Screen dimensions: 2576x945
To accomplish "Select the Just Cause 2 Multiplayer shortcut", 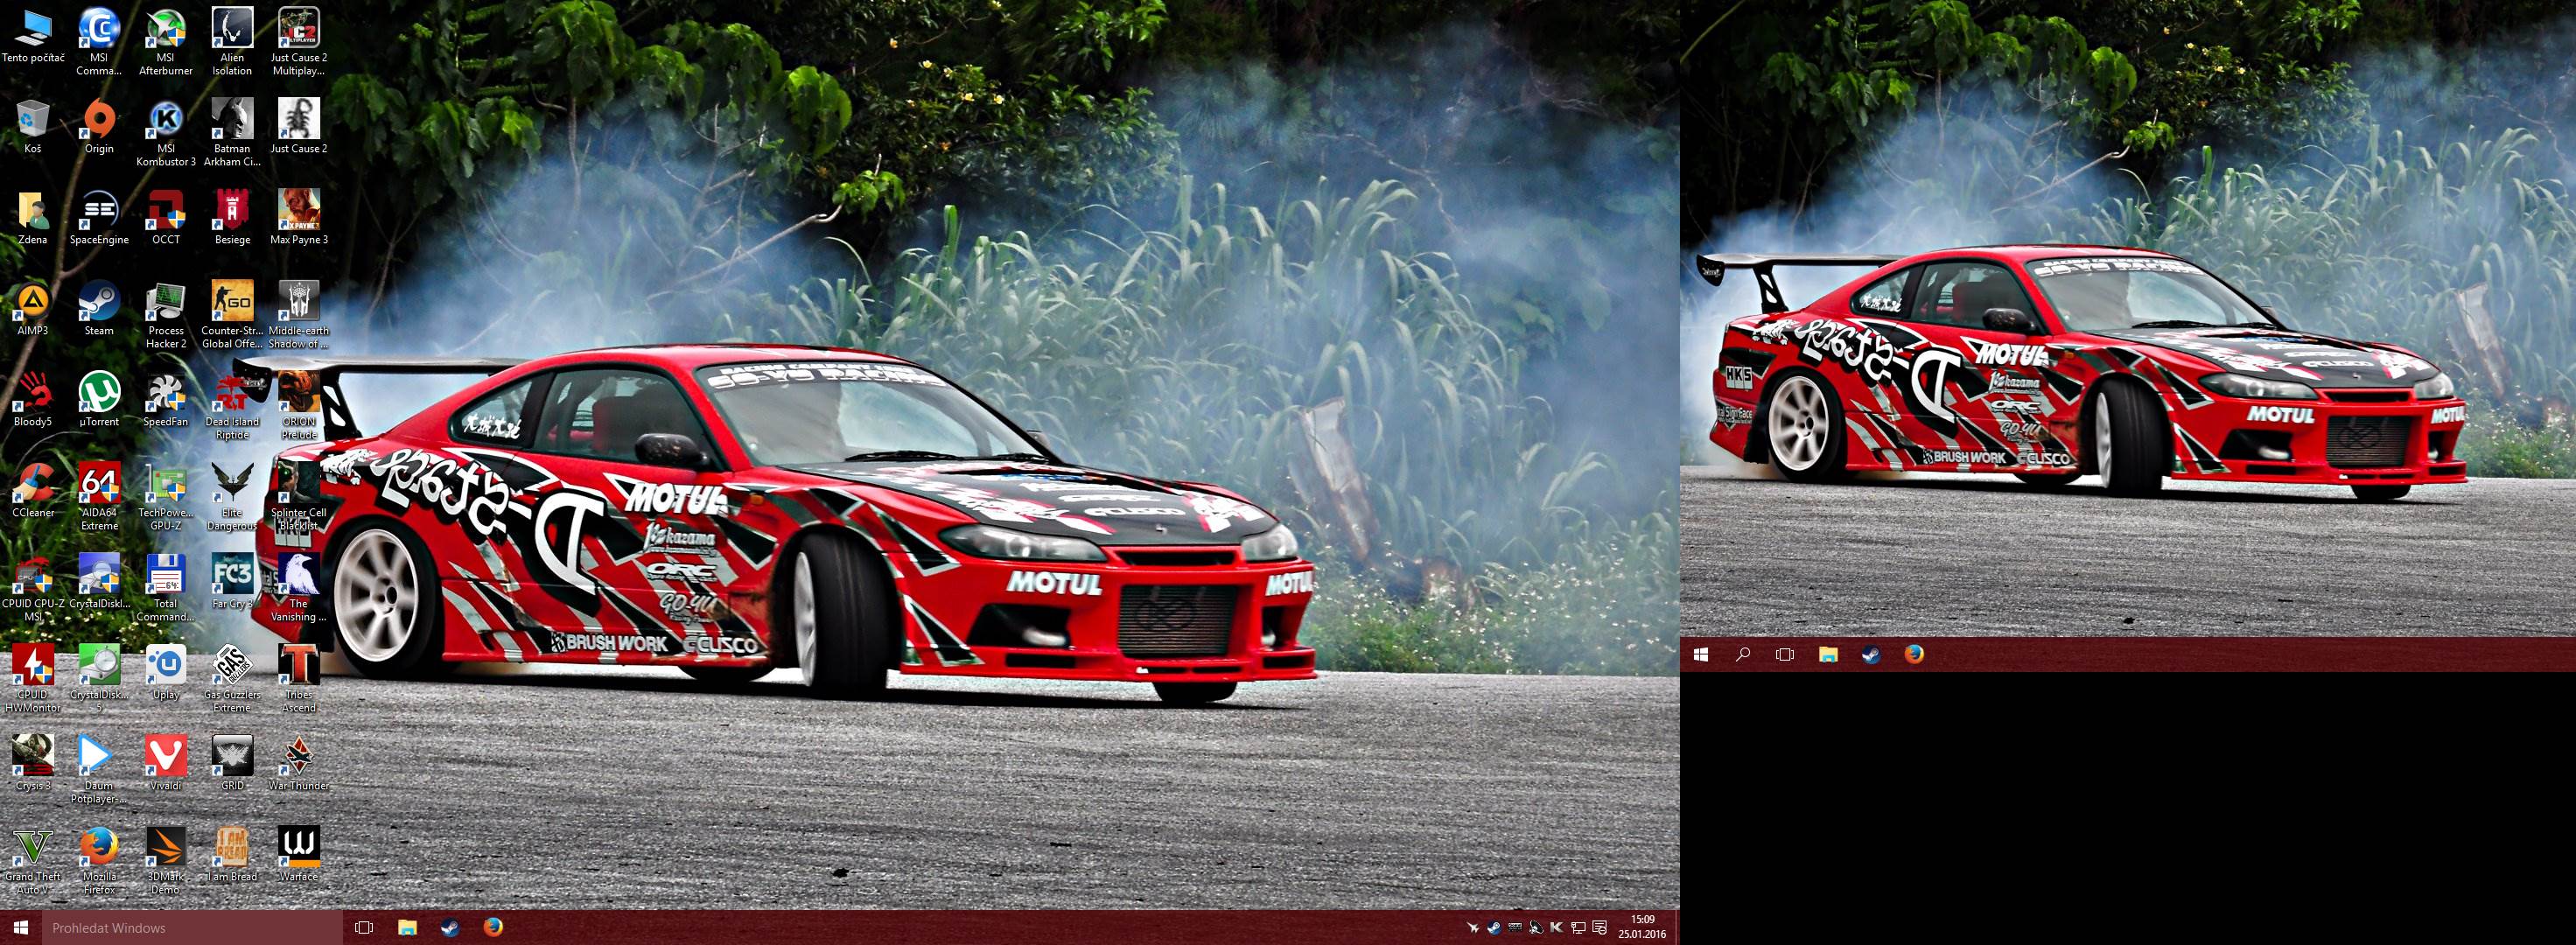I will 299,42.
